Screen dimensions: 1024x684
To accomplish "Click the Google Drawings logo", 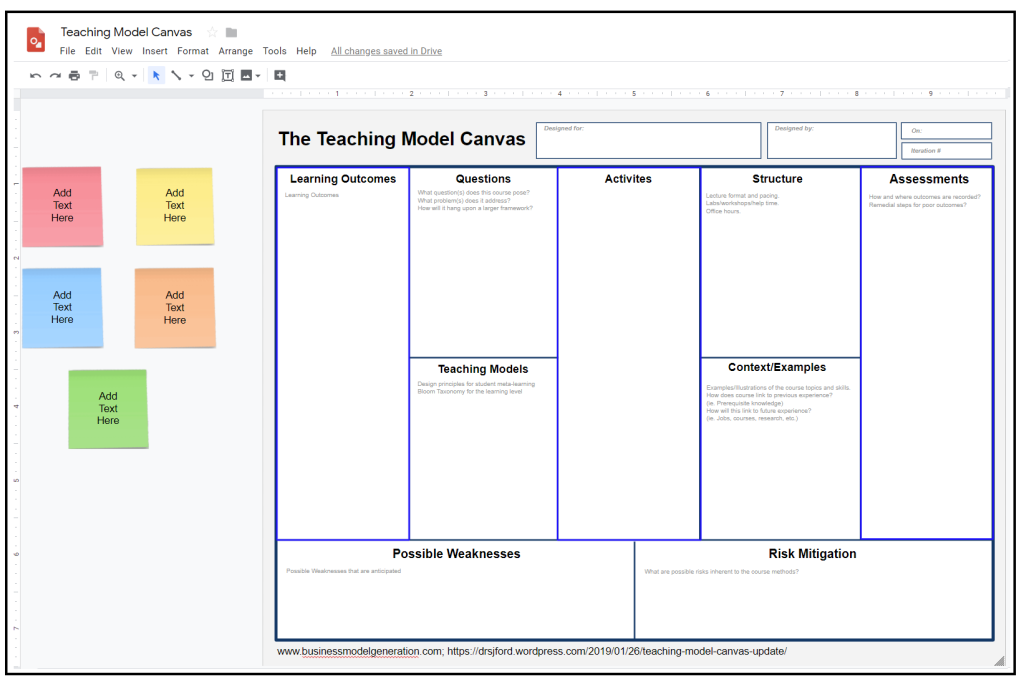I will click(x=37, y=40).
